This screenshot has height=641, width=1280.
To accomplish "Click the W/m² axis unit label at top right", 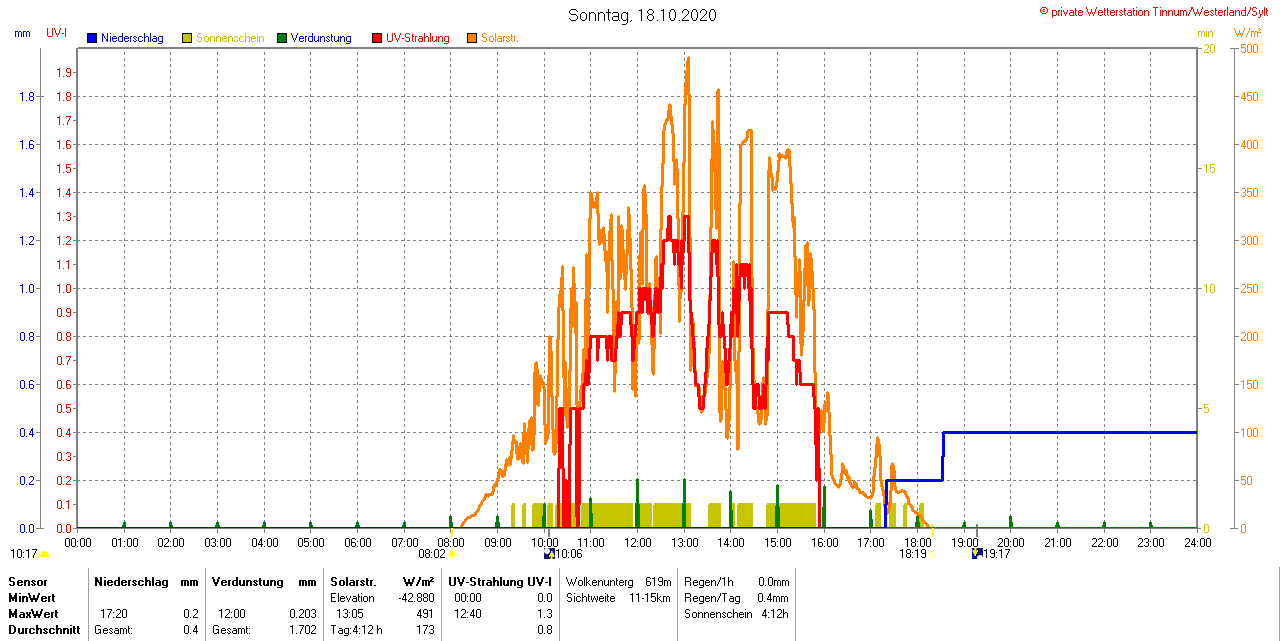I will tap(1247, 33).
